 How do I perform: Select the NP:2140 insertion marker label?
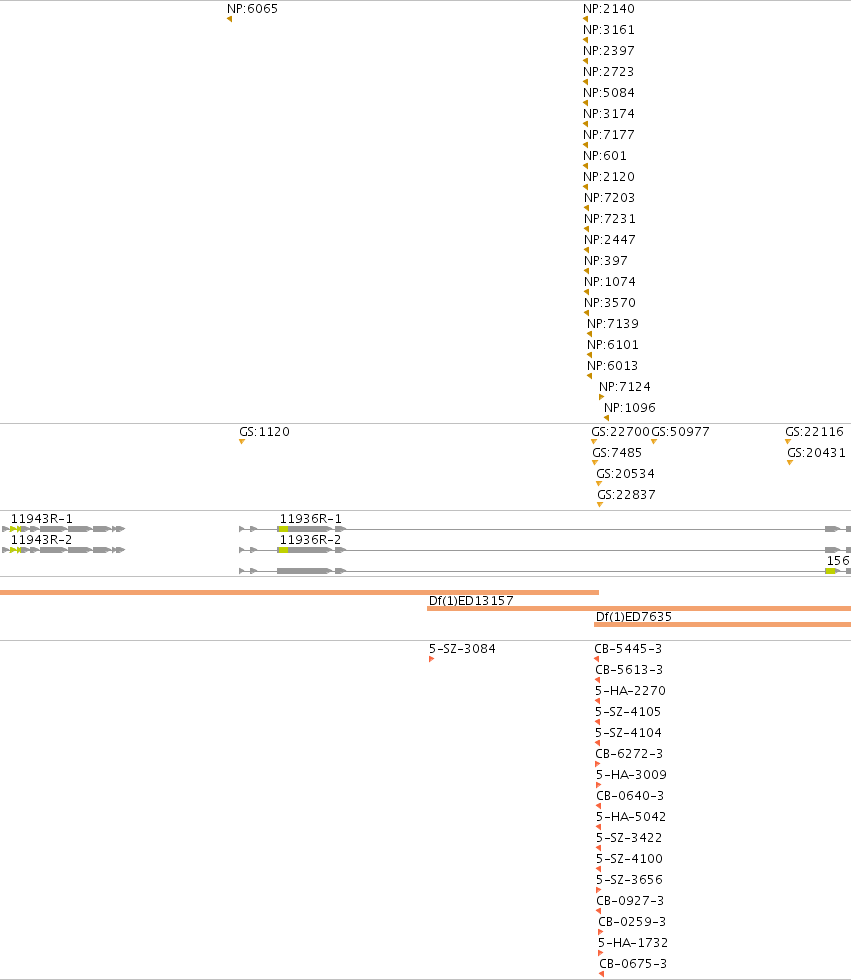[x=609, y=9]
